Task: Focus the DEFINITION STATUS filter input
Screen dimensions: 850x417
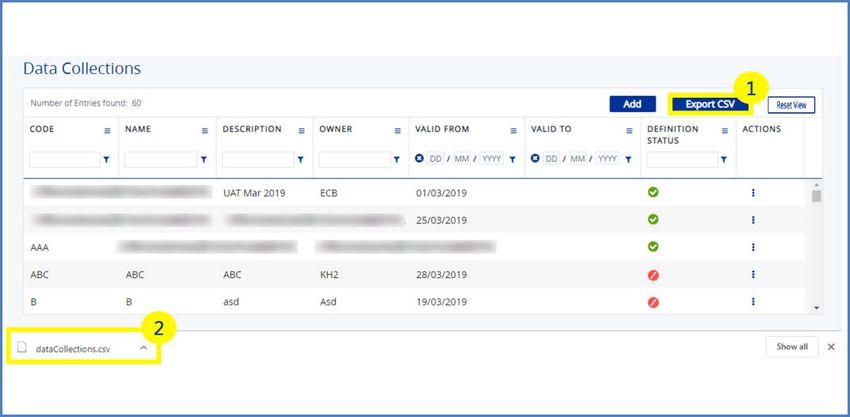Action: pyautogui.click(x=682, y=159)
